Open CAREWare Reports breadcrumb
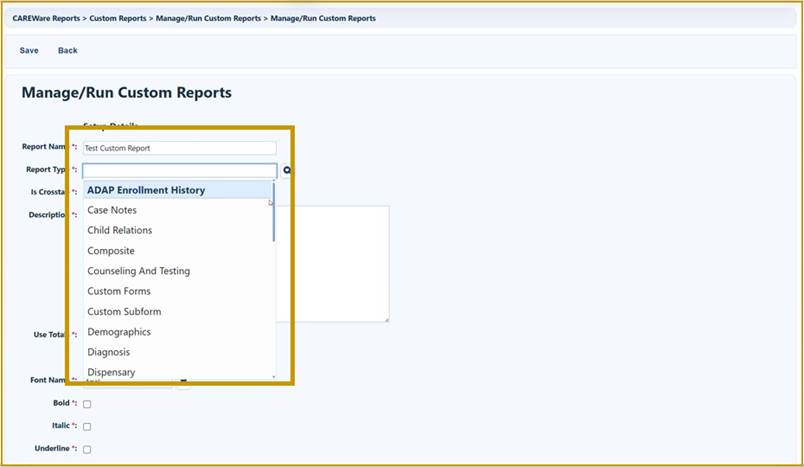The width and height of the screenshot is (804, 467). tap(46, 18)
